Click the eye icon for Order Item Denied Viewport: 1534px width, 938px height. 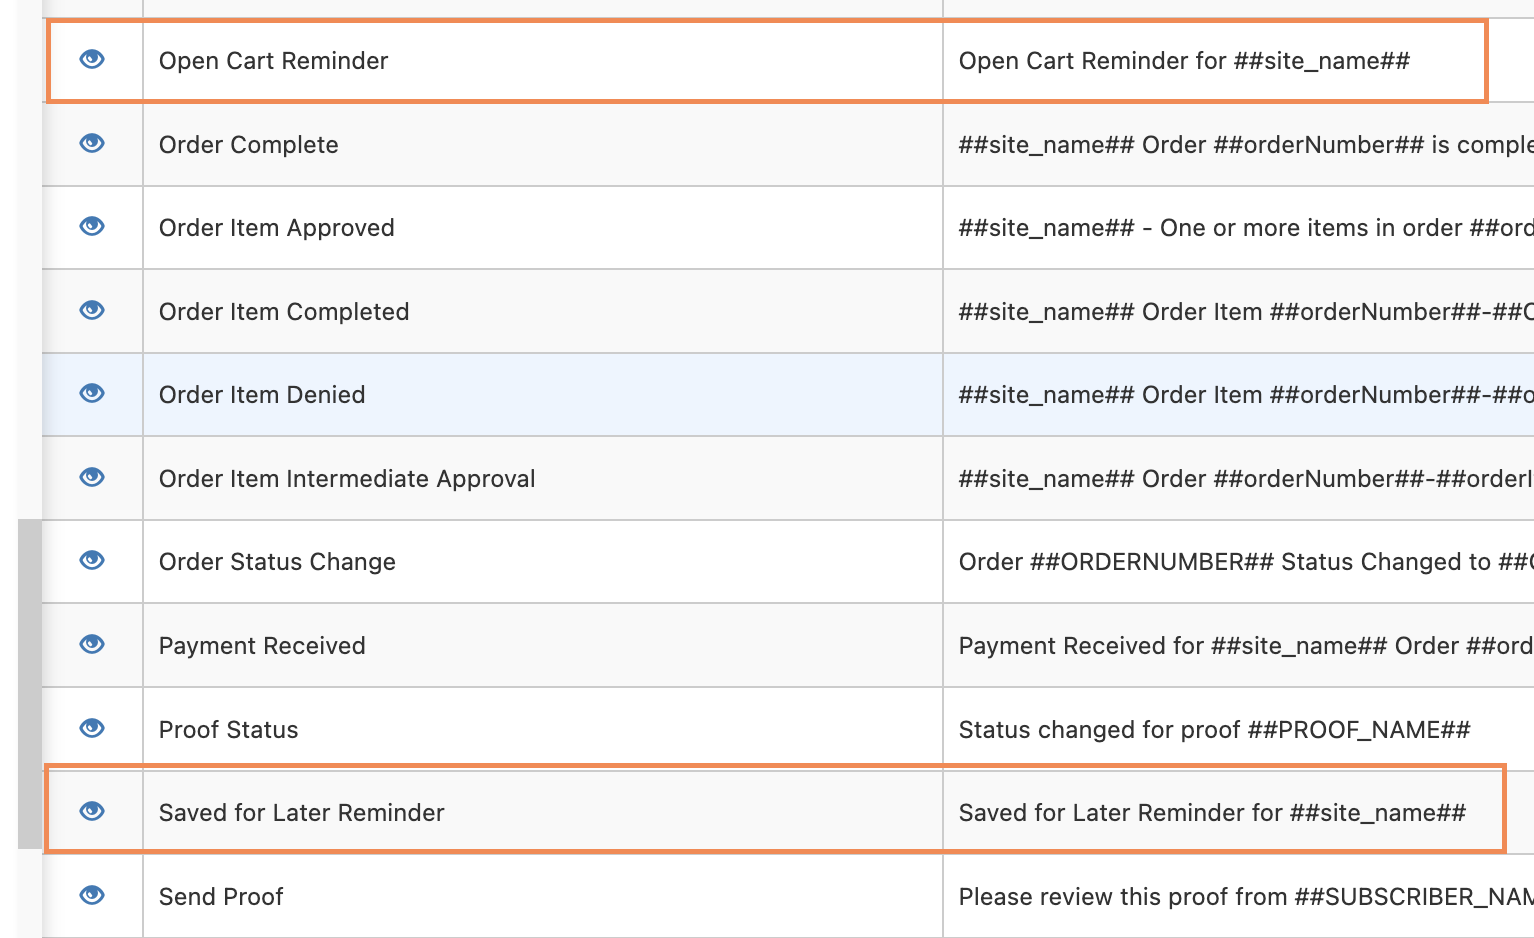[x=92, y=393]
